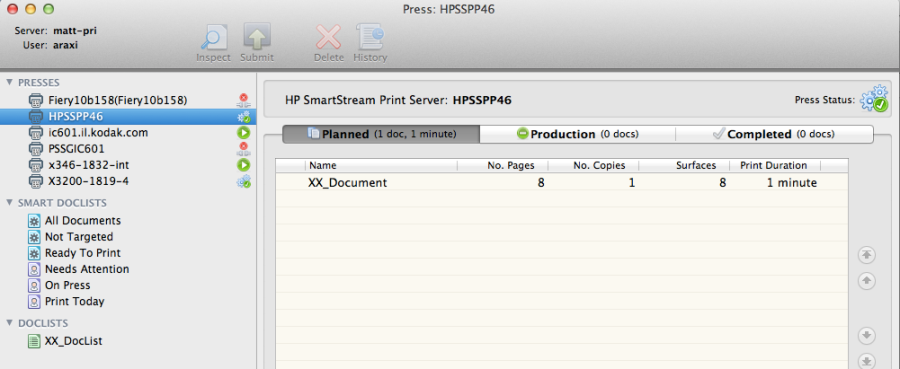Open the Ready To Print list

(83, 253)
